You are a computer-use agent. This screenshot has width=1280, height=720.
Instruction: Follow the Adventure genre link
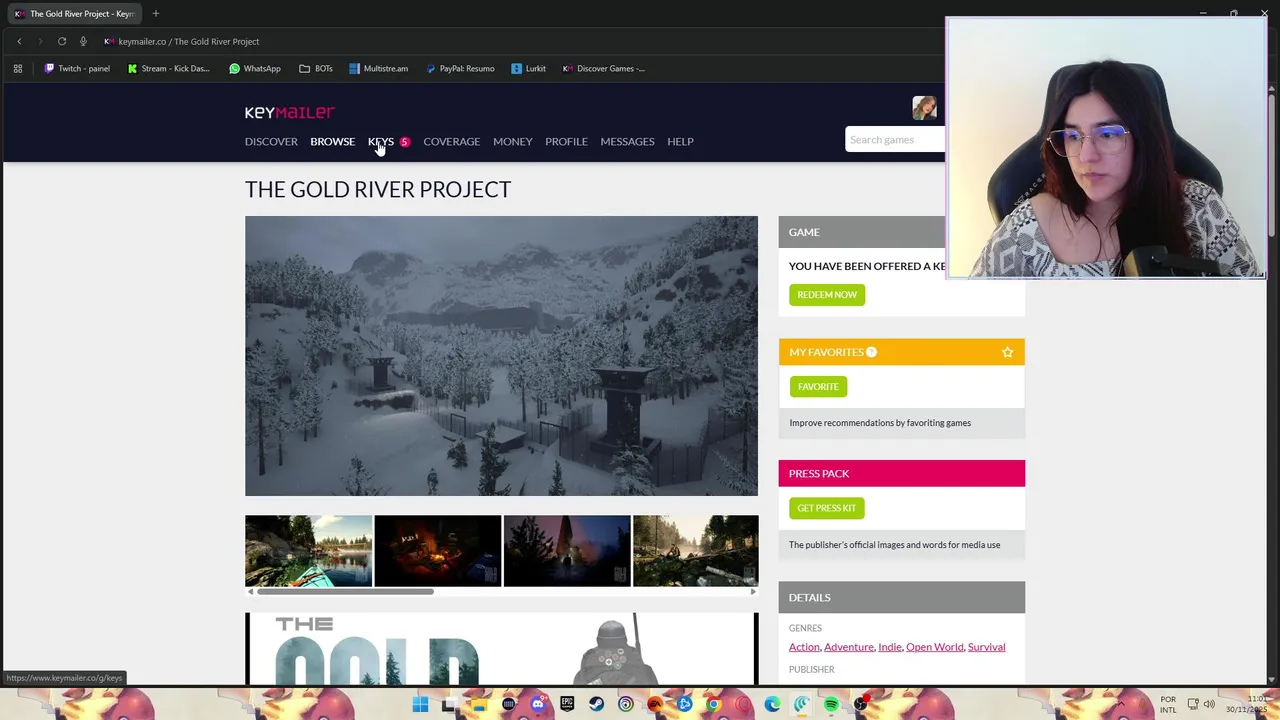pos(848,647)
